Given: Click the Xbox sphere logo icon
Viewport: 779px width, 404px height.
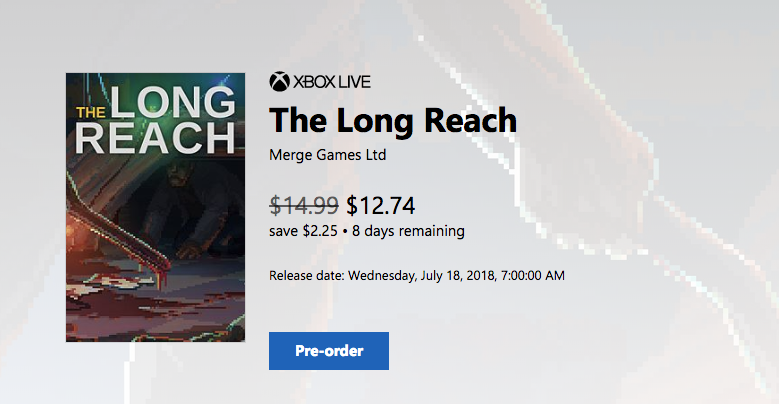Looking at the screenshot, I should coord(279,81).
